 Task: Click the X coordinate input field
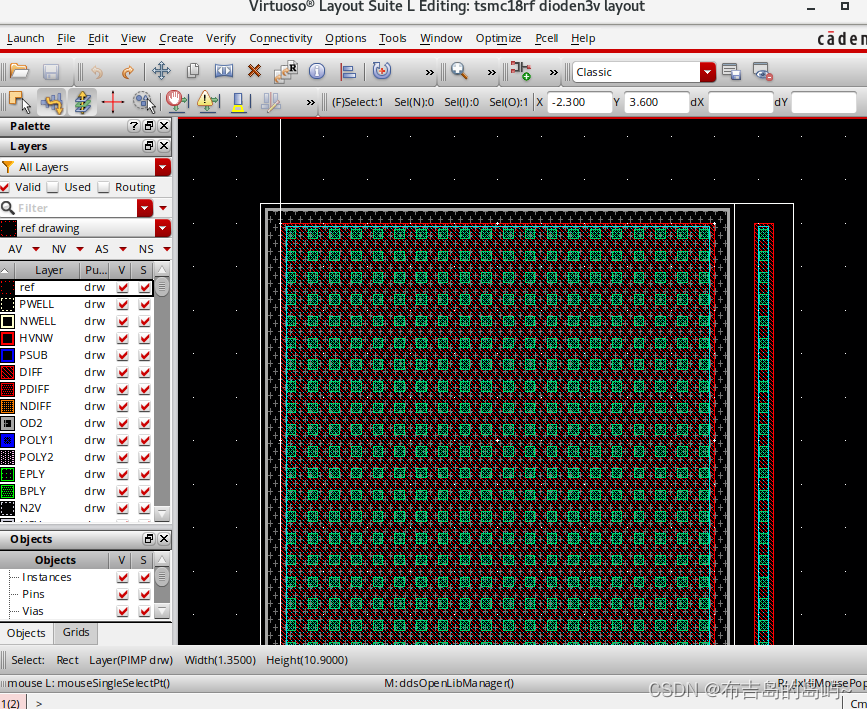tap(580, 102)
